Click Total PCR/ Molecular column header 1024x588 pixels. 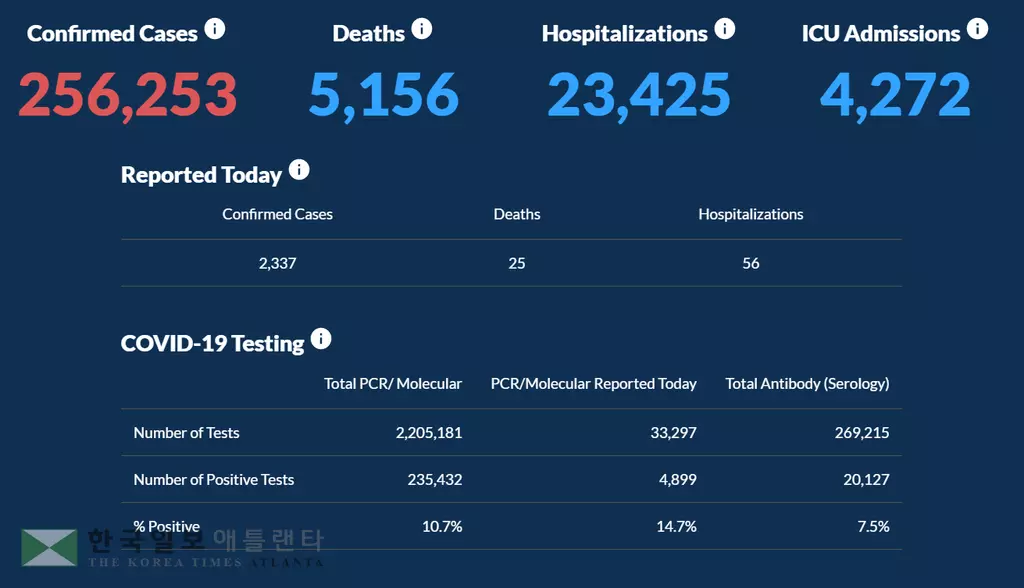[x=393, y=383]
